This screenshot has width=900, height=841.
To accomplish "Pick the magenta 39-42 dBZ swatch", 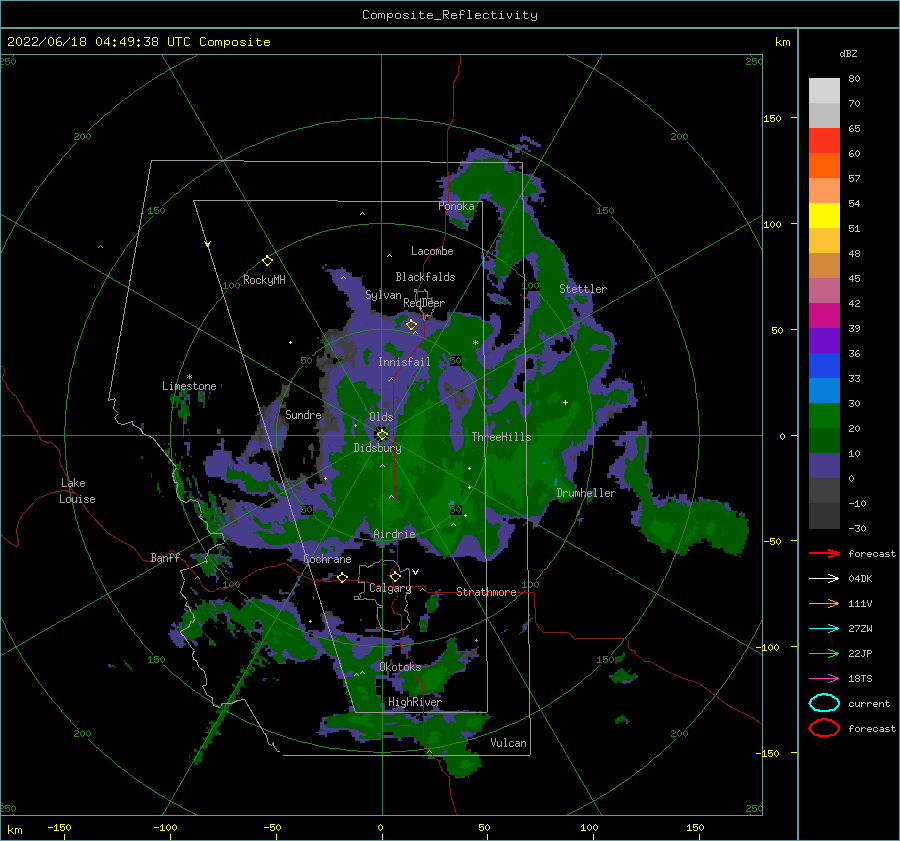I will point(824,316).
